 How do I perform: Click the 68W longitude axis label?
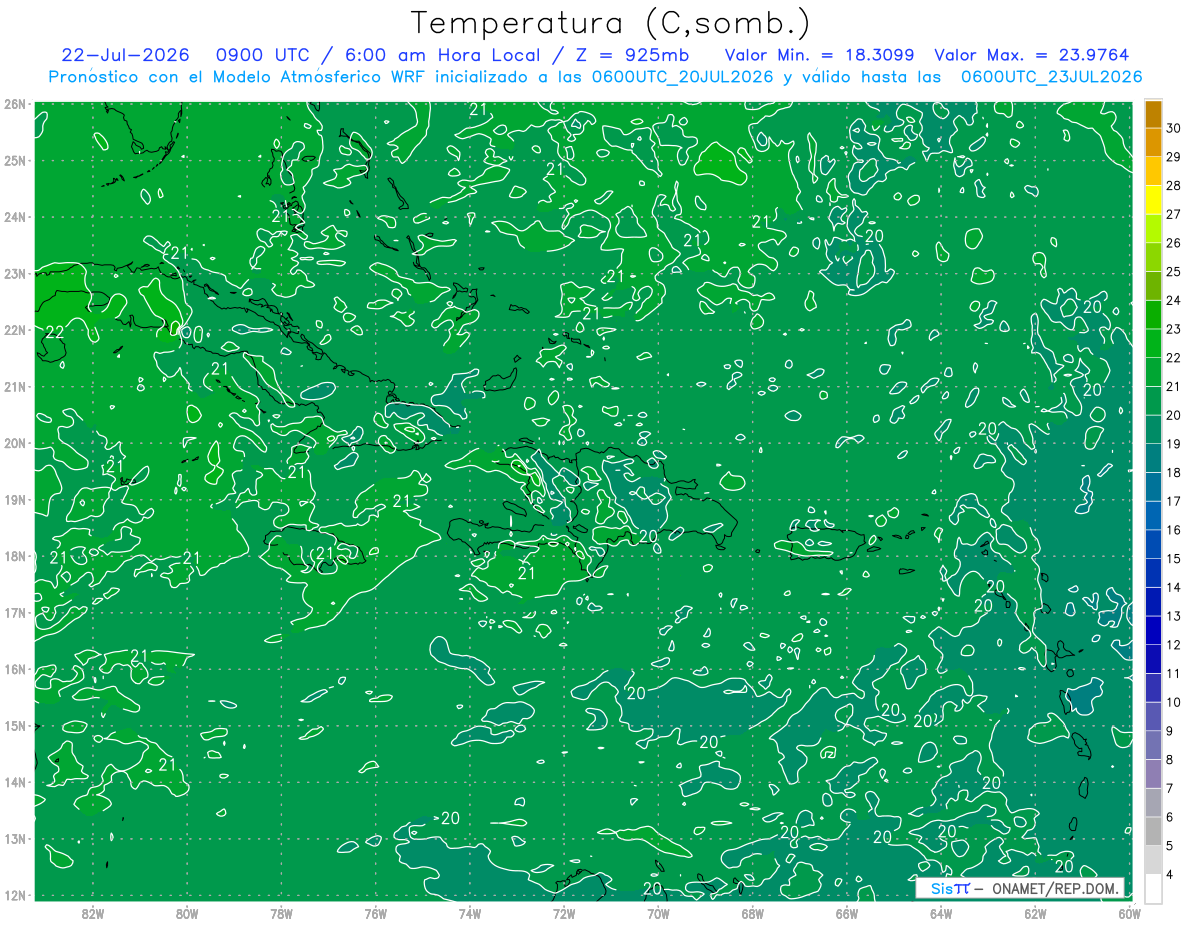click(753, 914)
